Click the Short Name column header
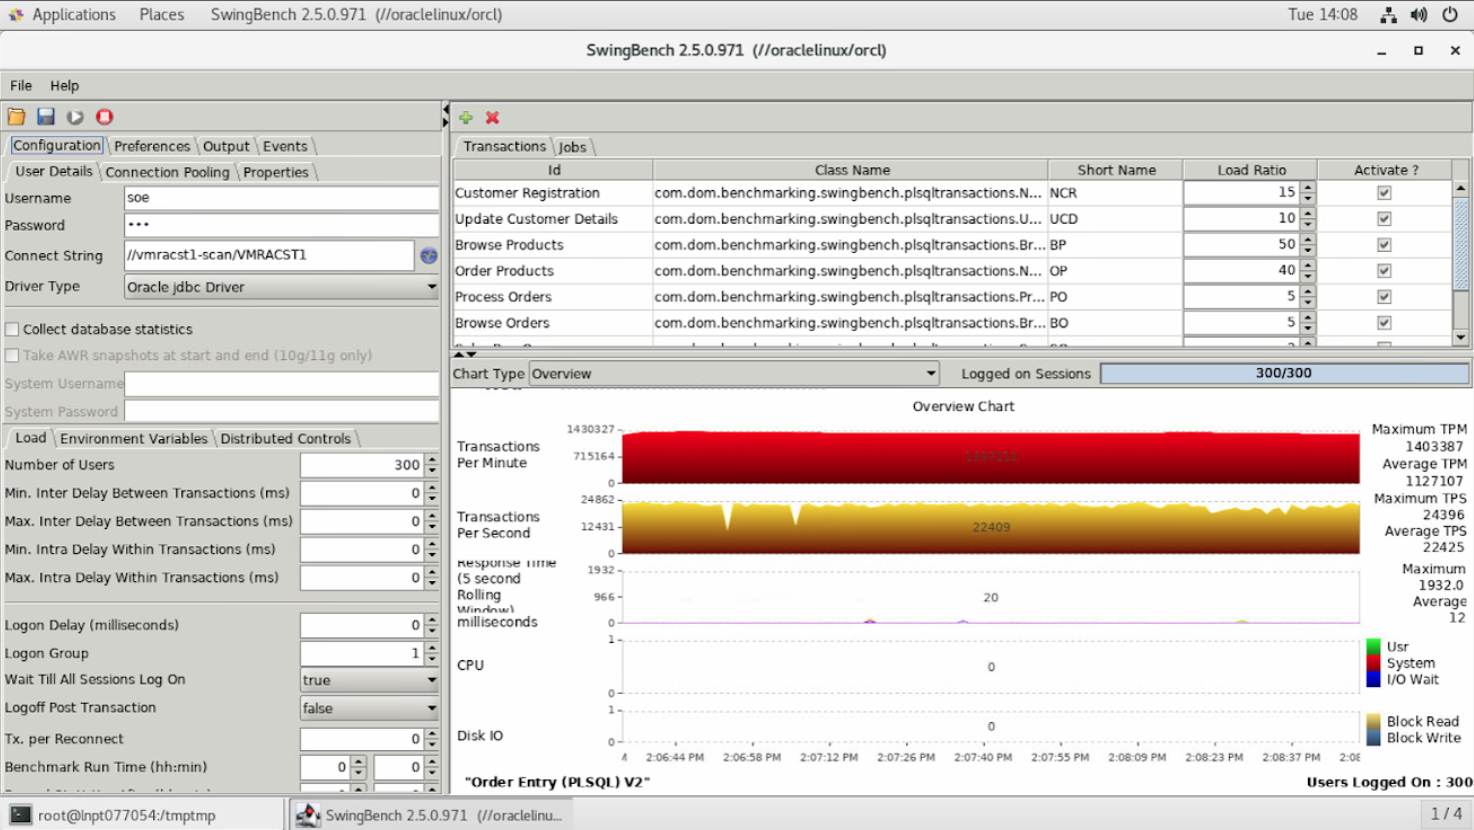Screen dimensions: 1474x830 (x=1116, y=170)
